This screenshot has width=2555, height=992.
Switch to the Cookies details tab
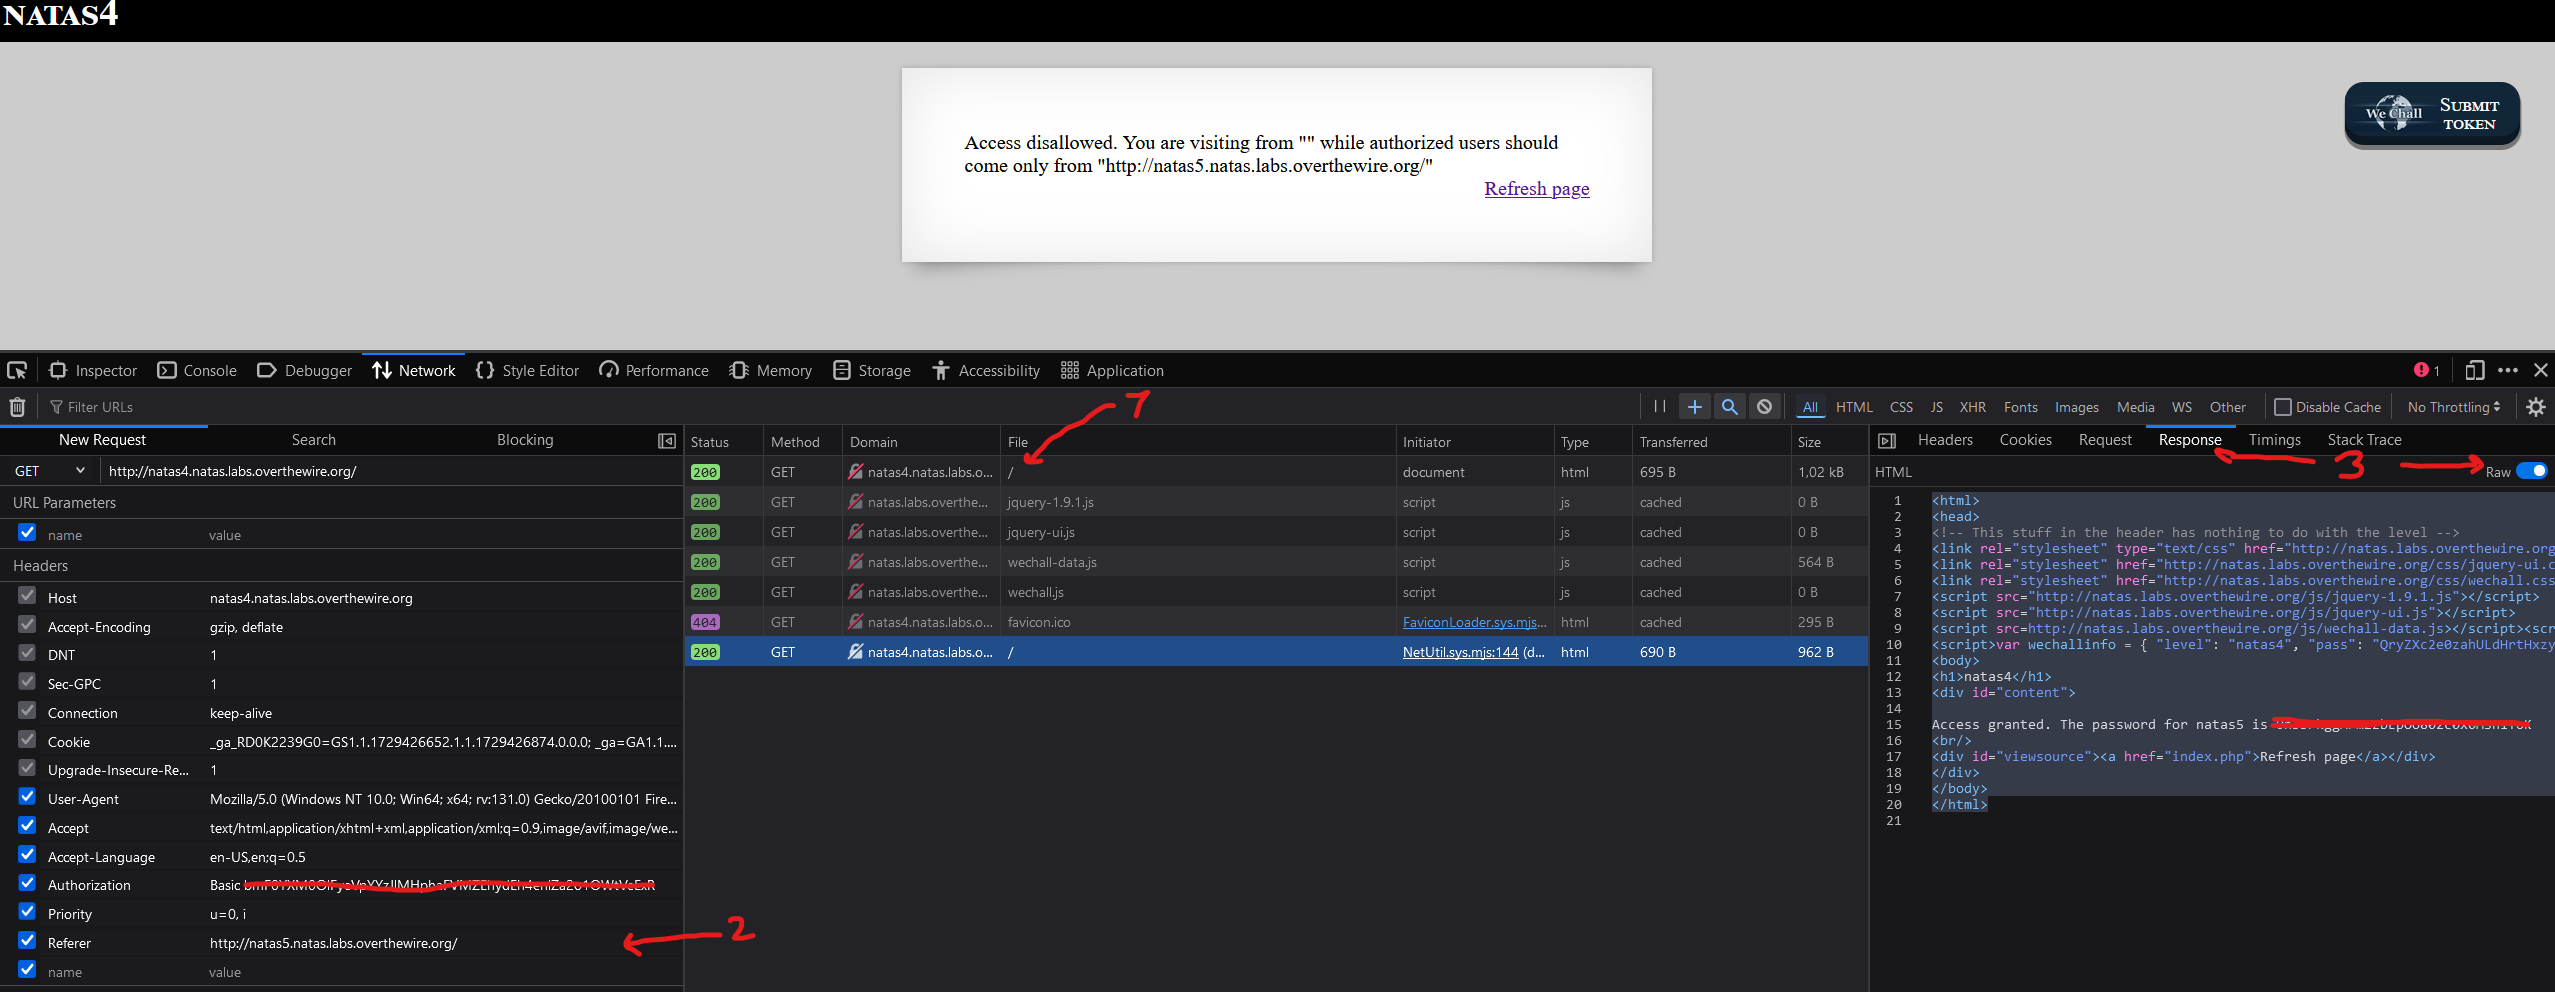[x=2025, y=440]
